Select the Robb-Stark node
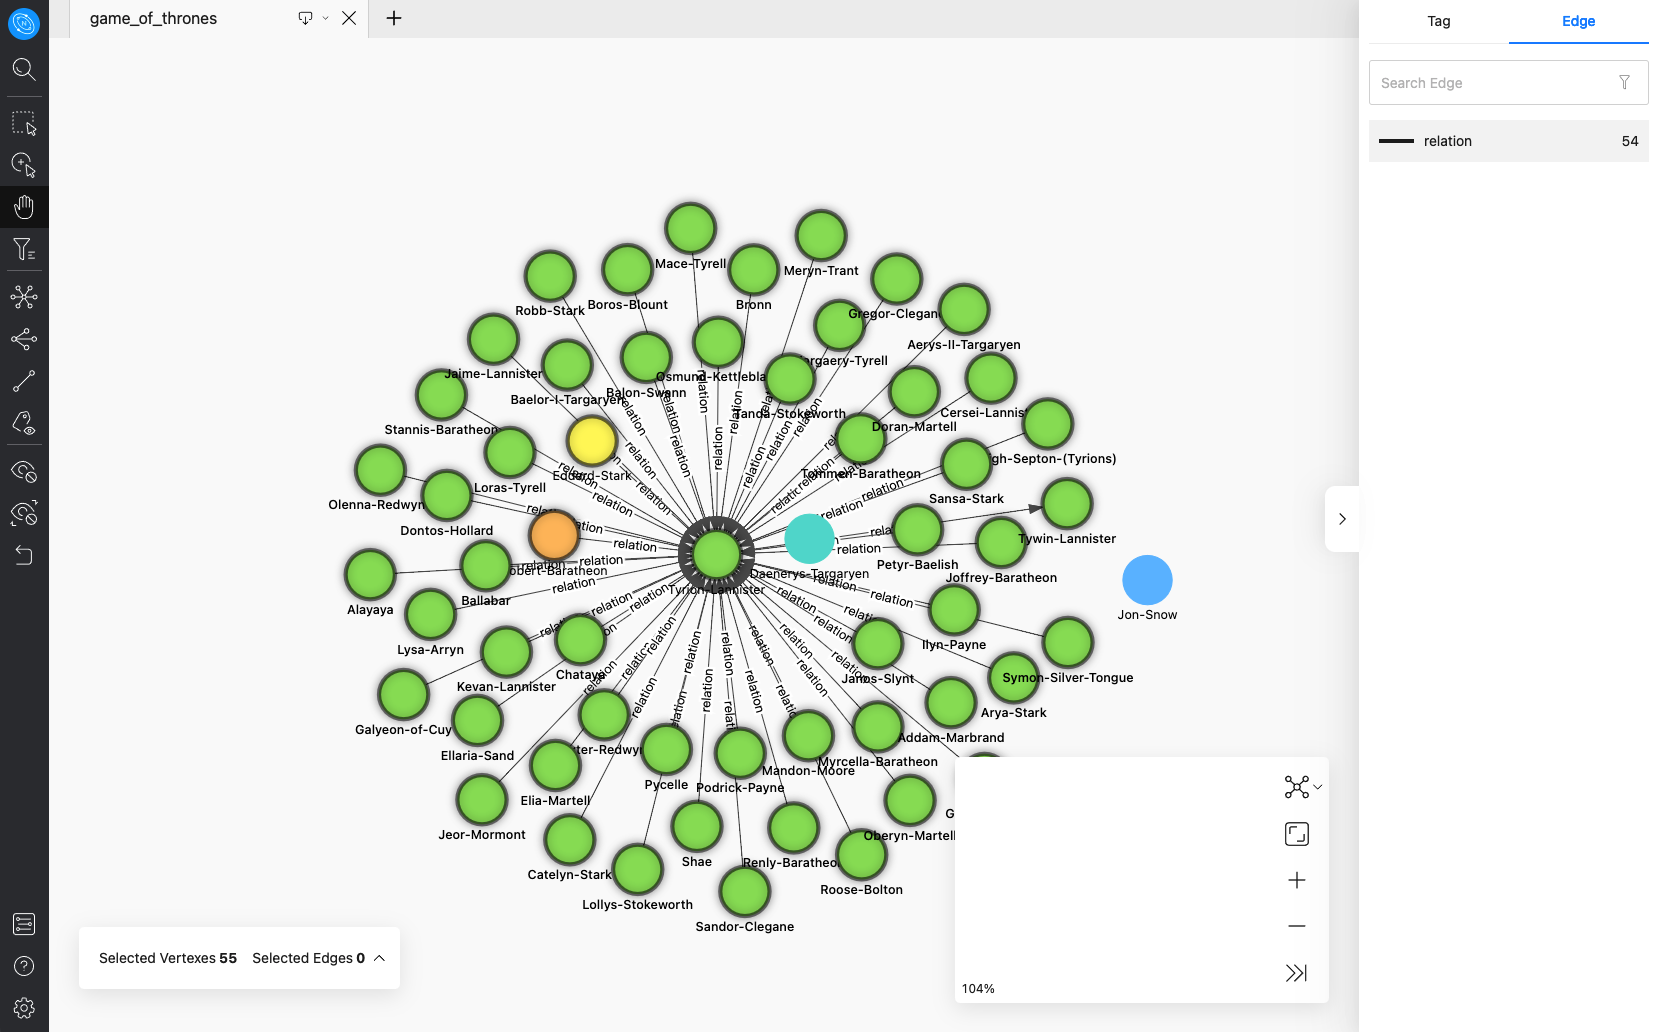Screen dimensions: 1656x1032 pos(550,276)
